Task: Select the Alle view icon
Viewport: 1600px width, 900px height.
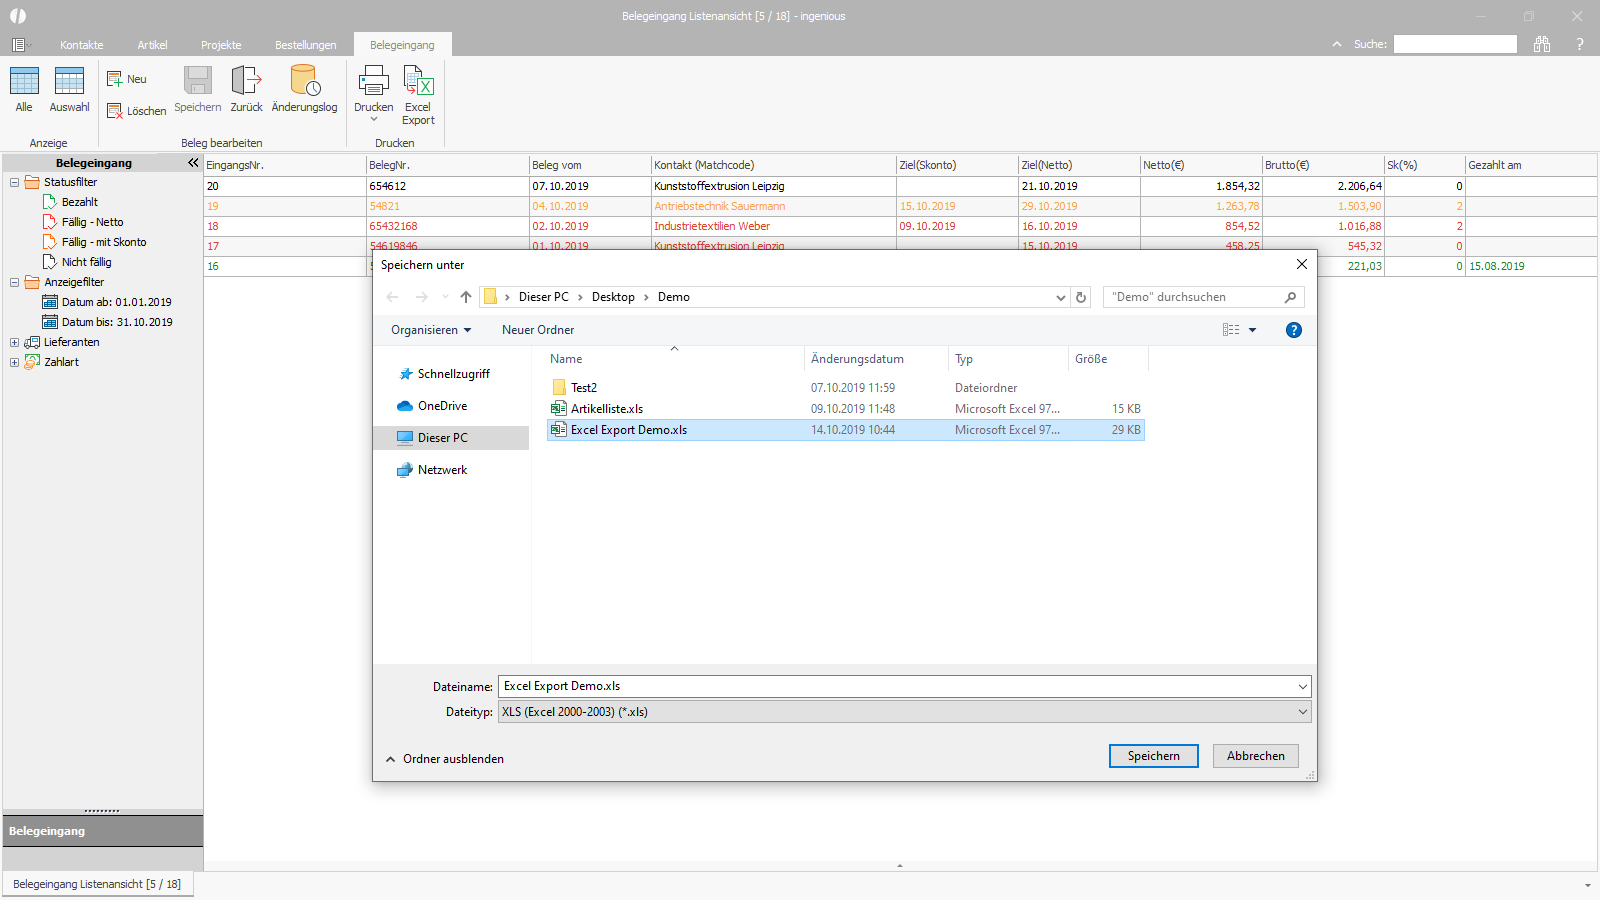Action: (24, 81)
